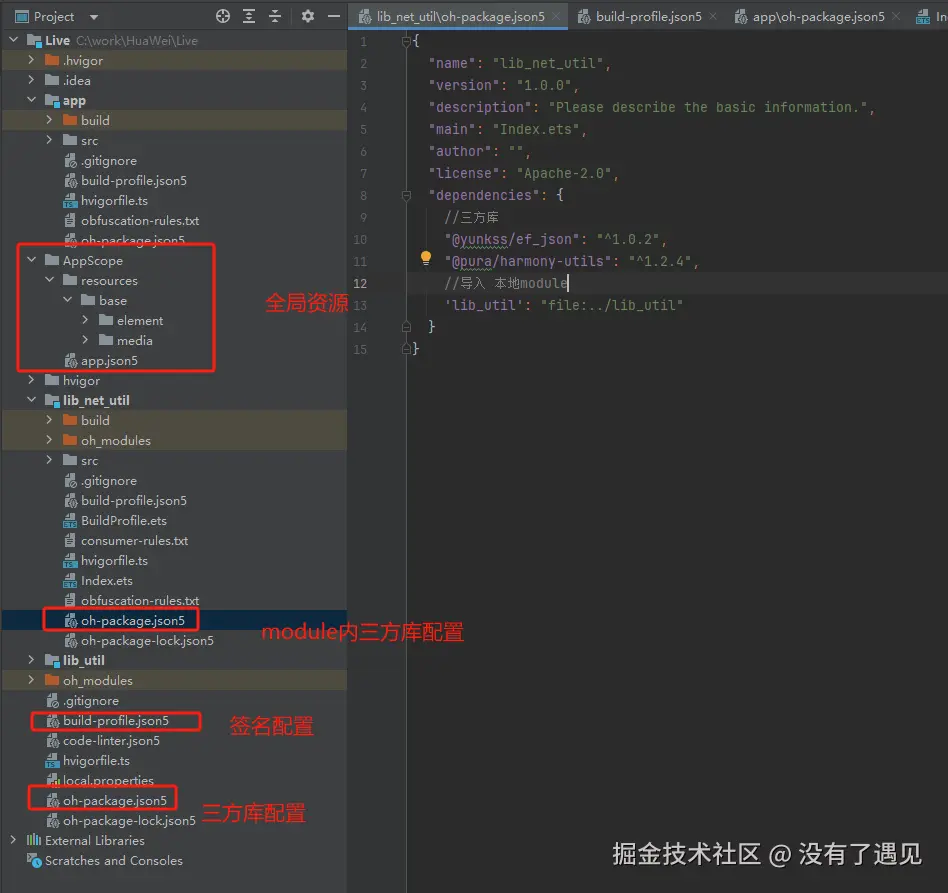Image resolution: width=948 pixels, height=893 pixels.
Task: Click the Collapse All icon in Project toolbar
Action: pos(274,16)
